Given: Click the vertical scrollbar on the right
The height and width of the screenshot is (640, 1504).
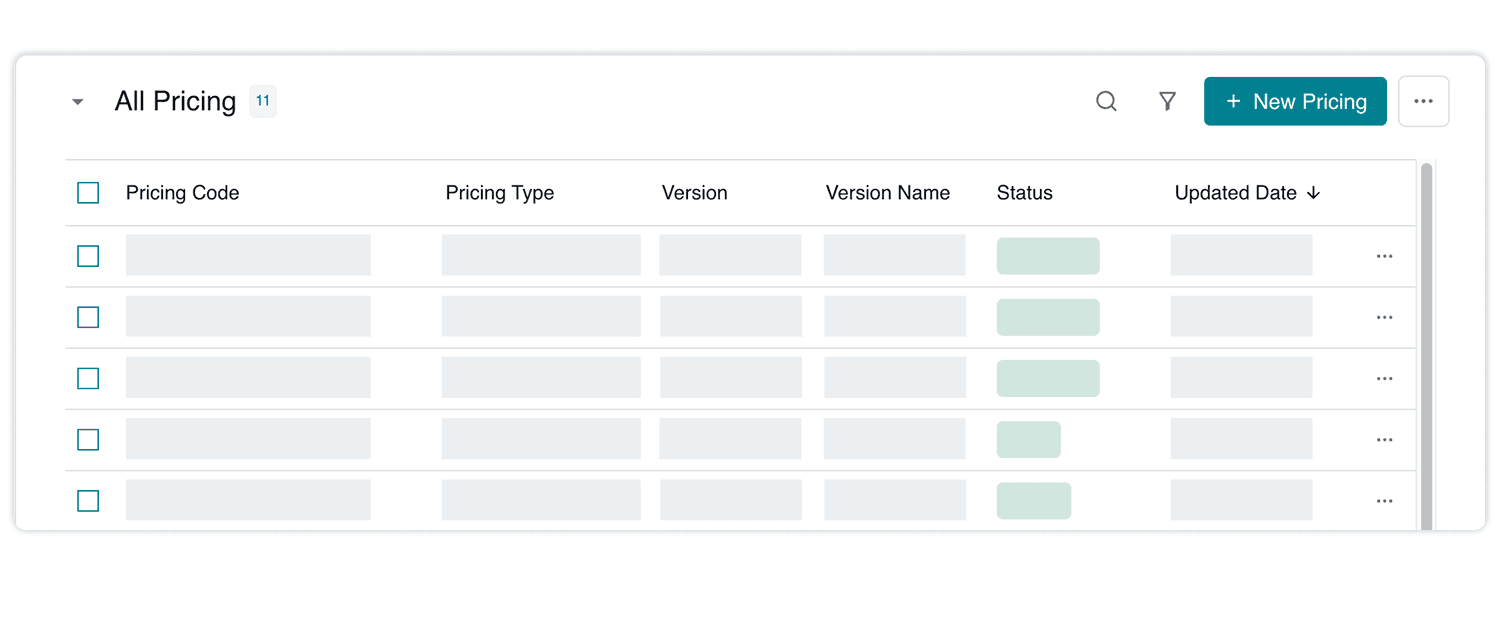Looking at the screenshot, I should point(1428,300).
